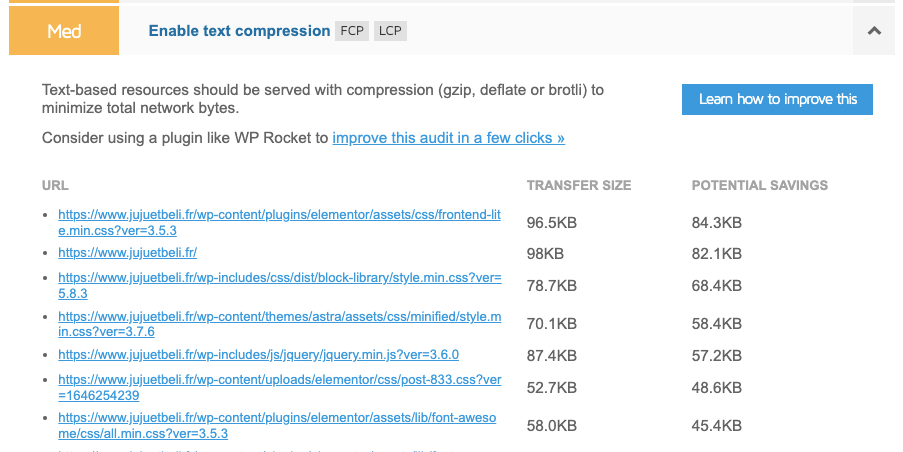Click the FCP metric tag
The width and height of the screenshot is (903, 452).
point(352,31)
